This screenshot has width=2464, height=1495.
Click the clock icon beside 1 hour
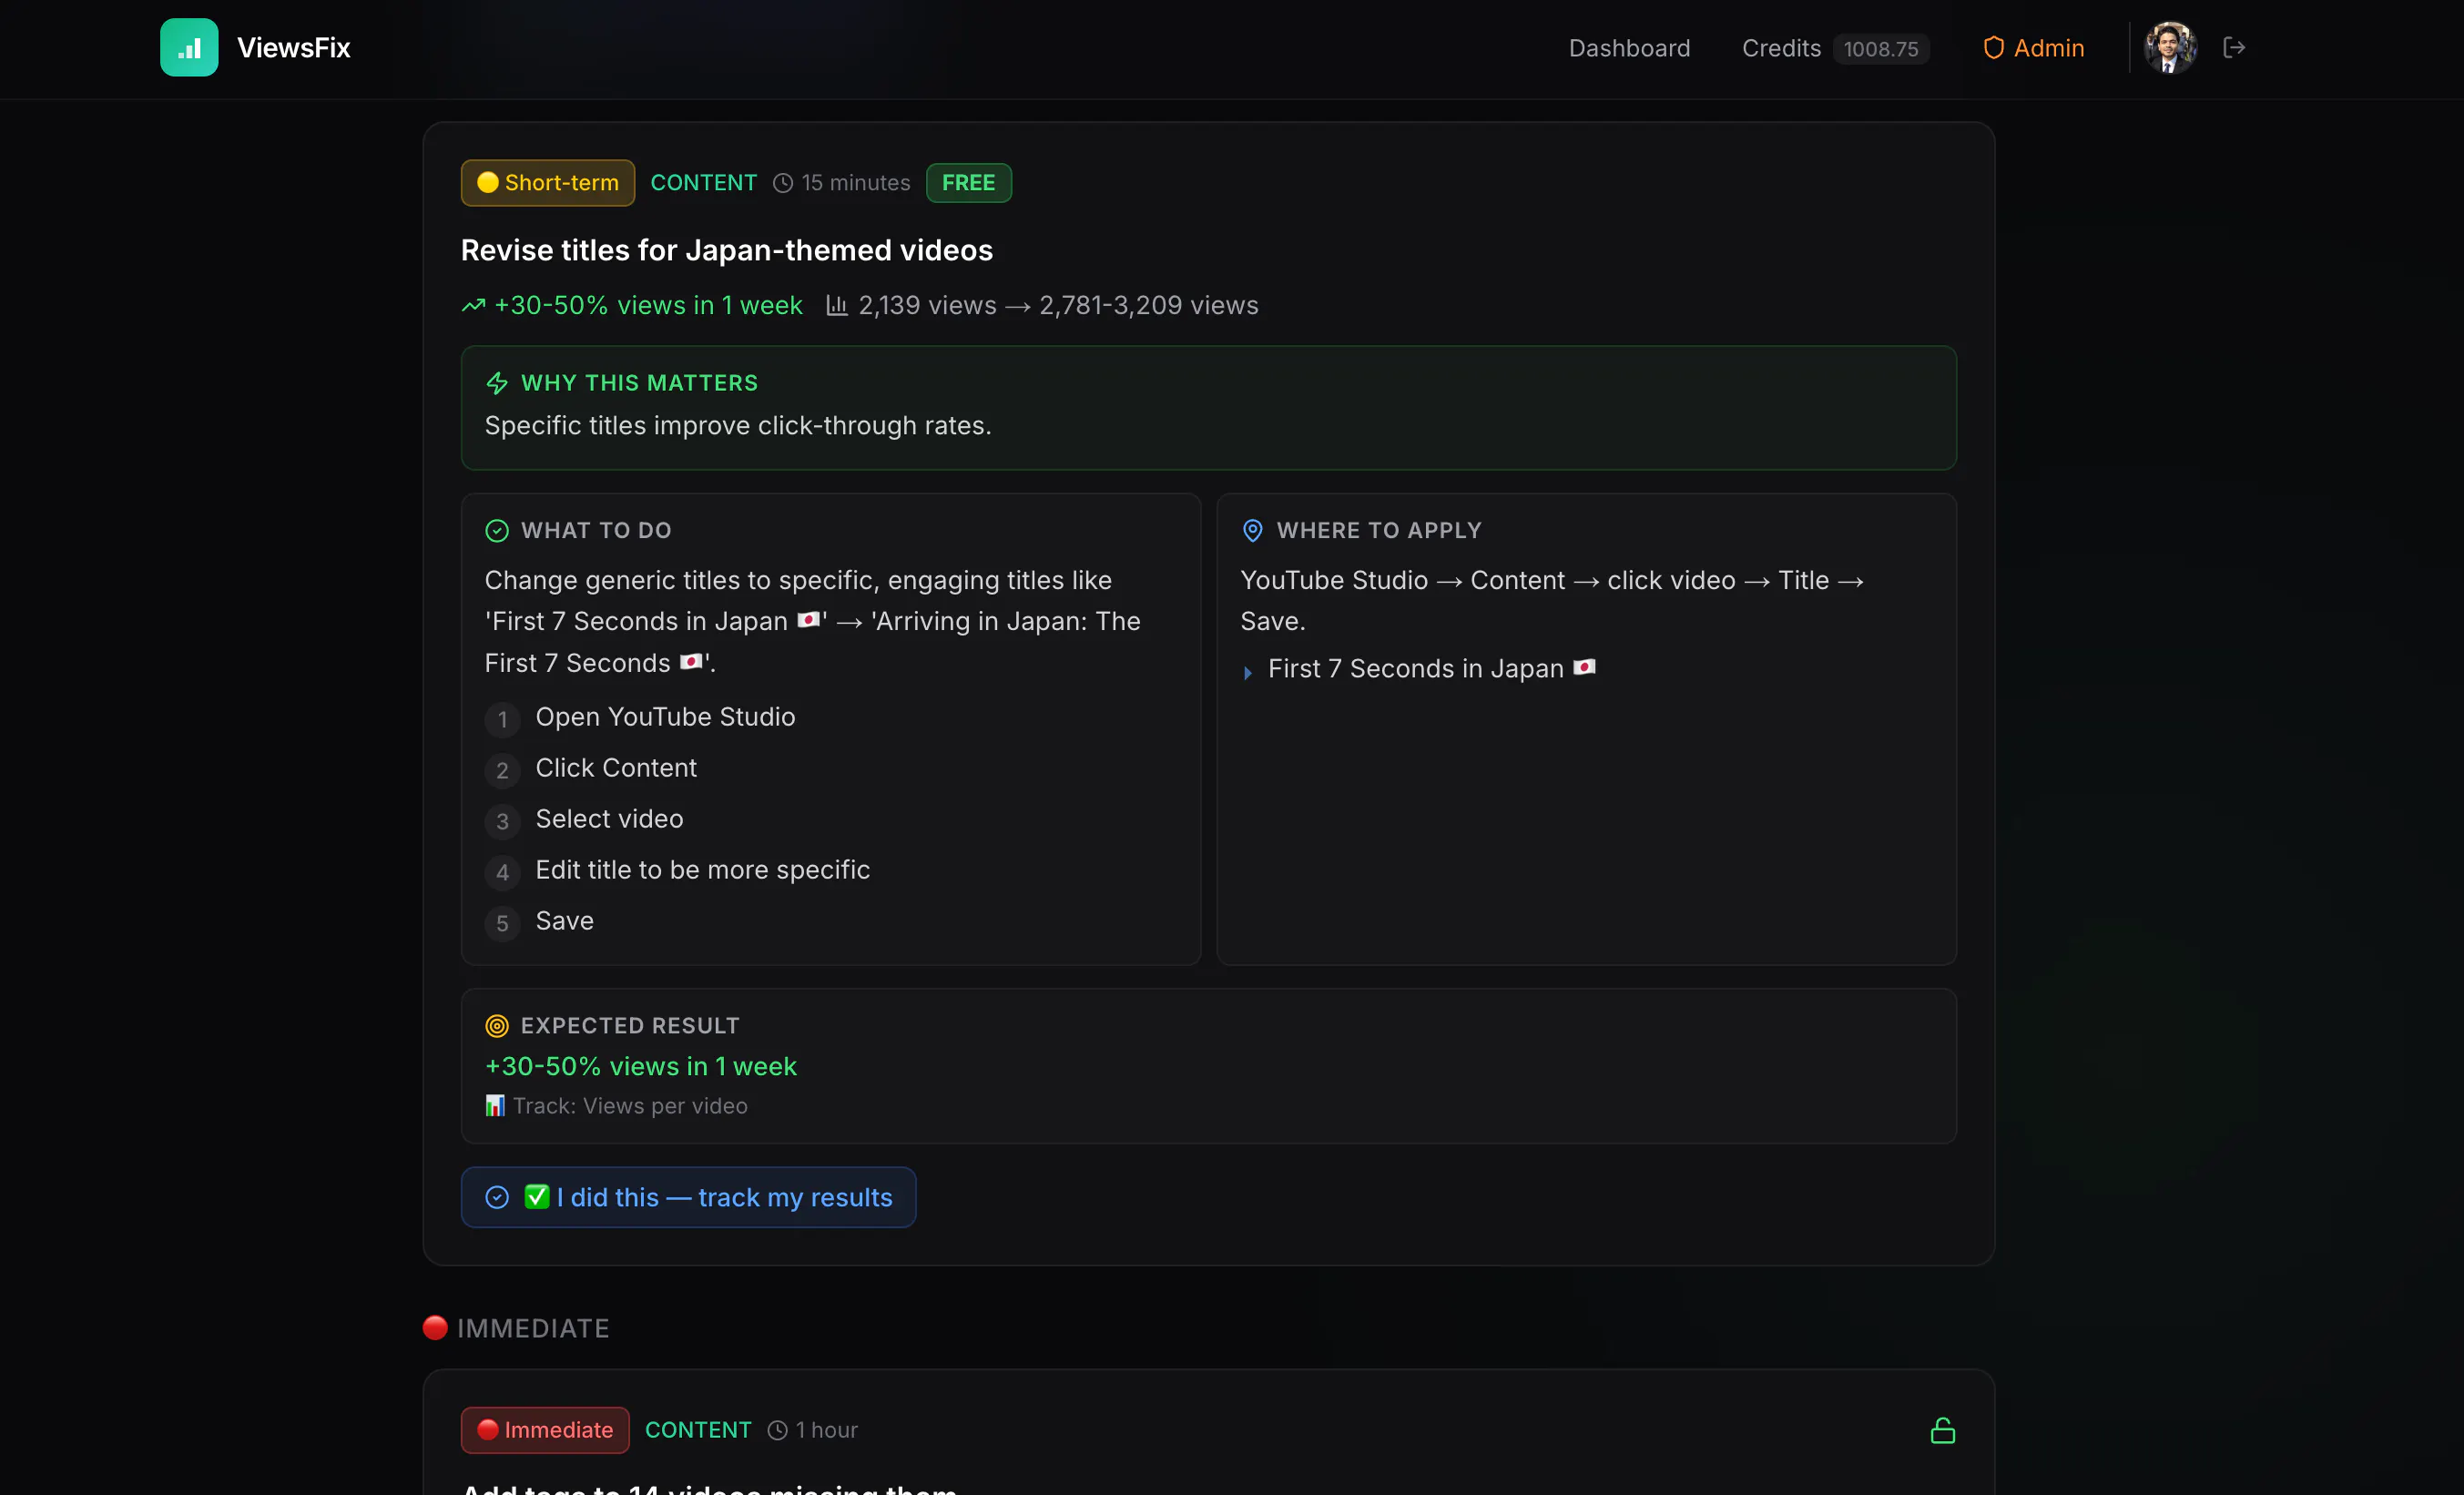point(777,1431)
